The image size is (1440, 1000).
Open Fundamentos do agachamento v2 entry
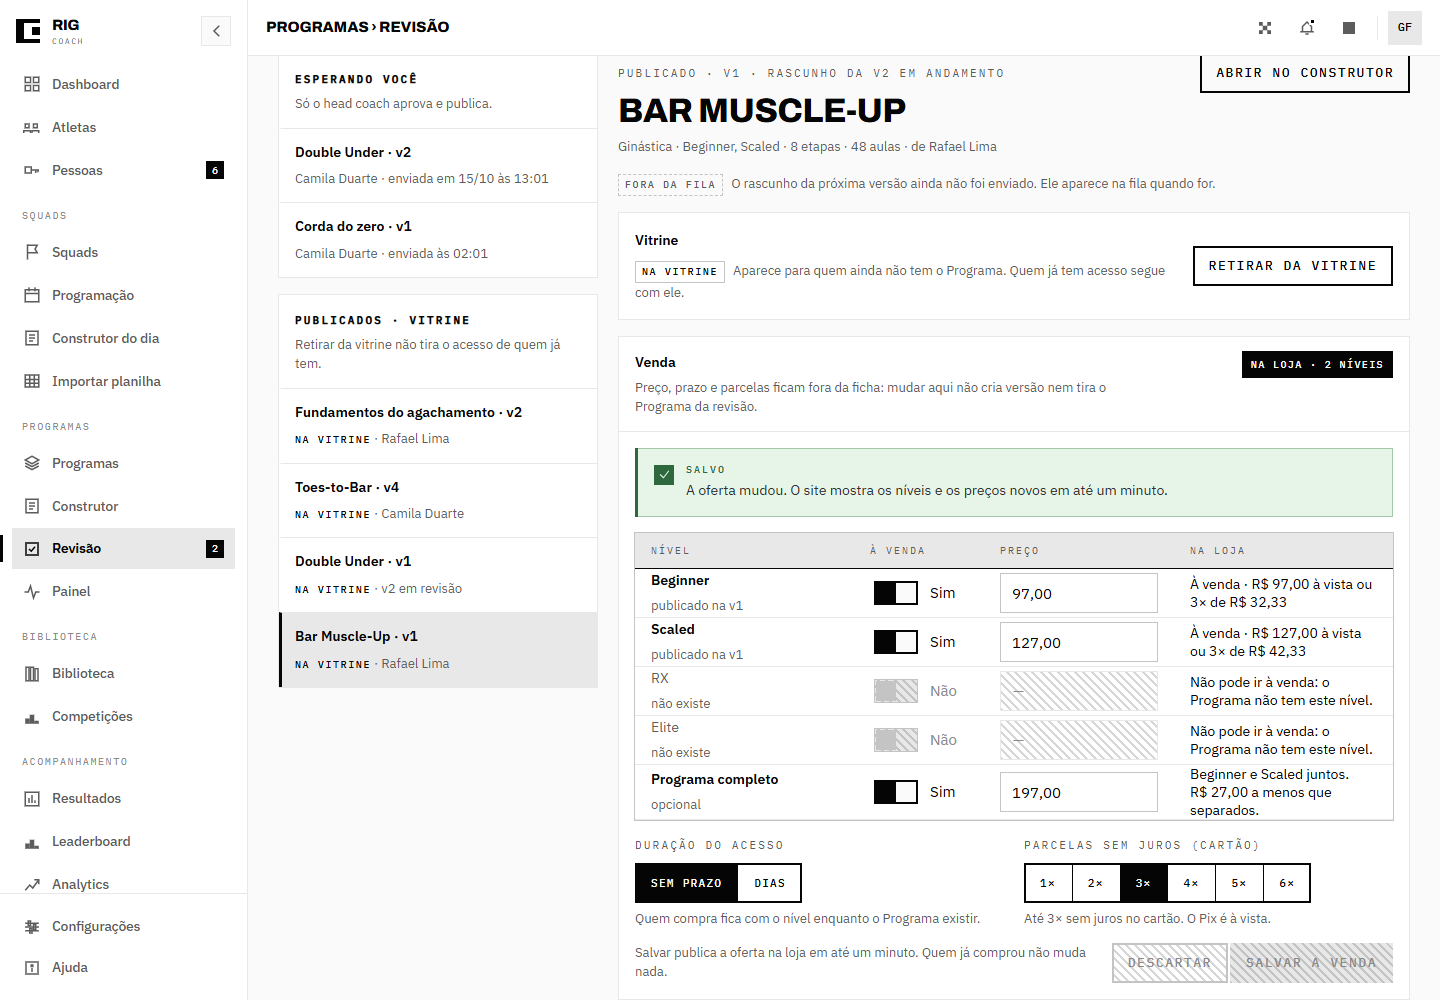point(438,425)
